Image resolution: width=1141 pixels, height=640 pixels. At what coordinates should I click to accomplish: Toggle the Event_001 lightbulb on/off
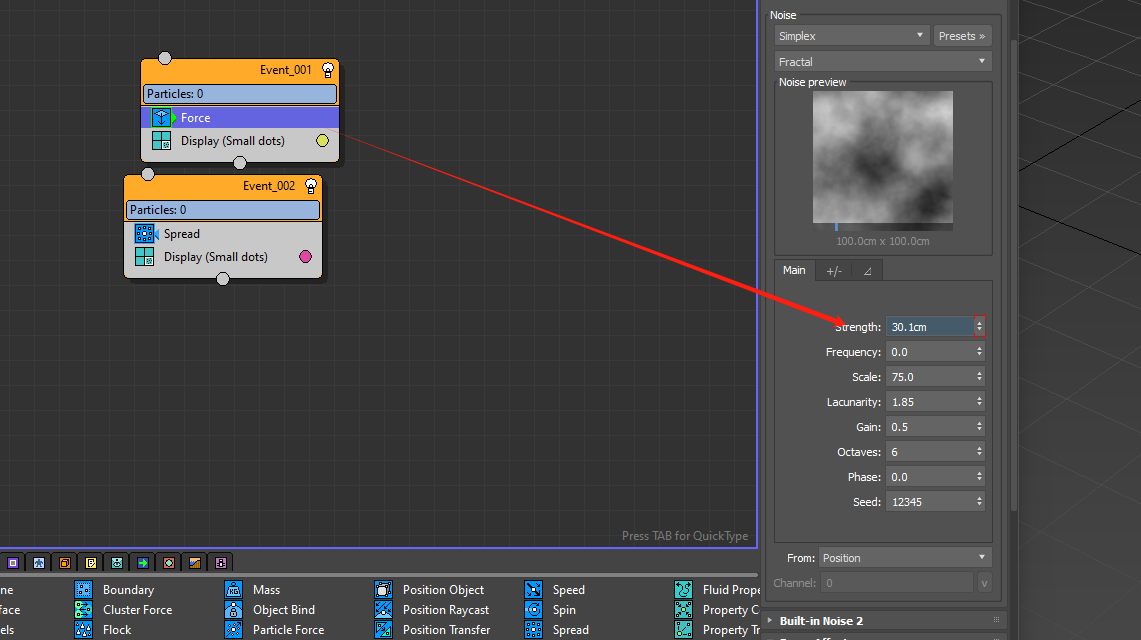point(327,70)
